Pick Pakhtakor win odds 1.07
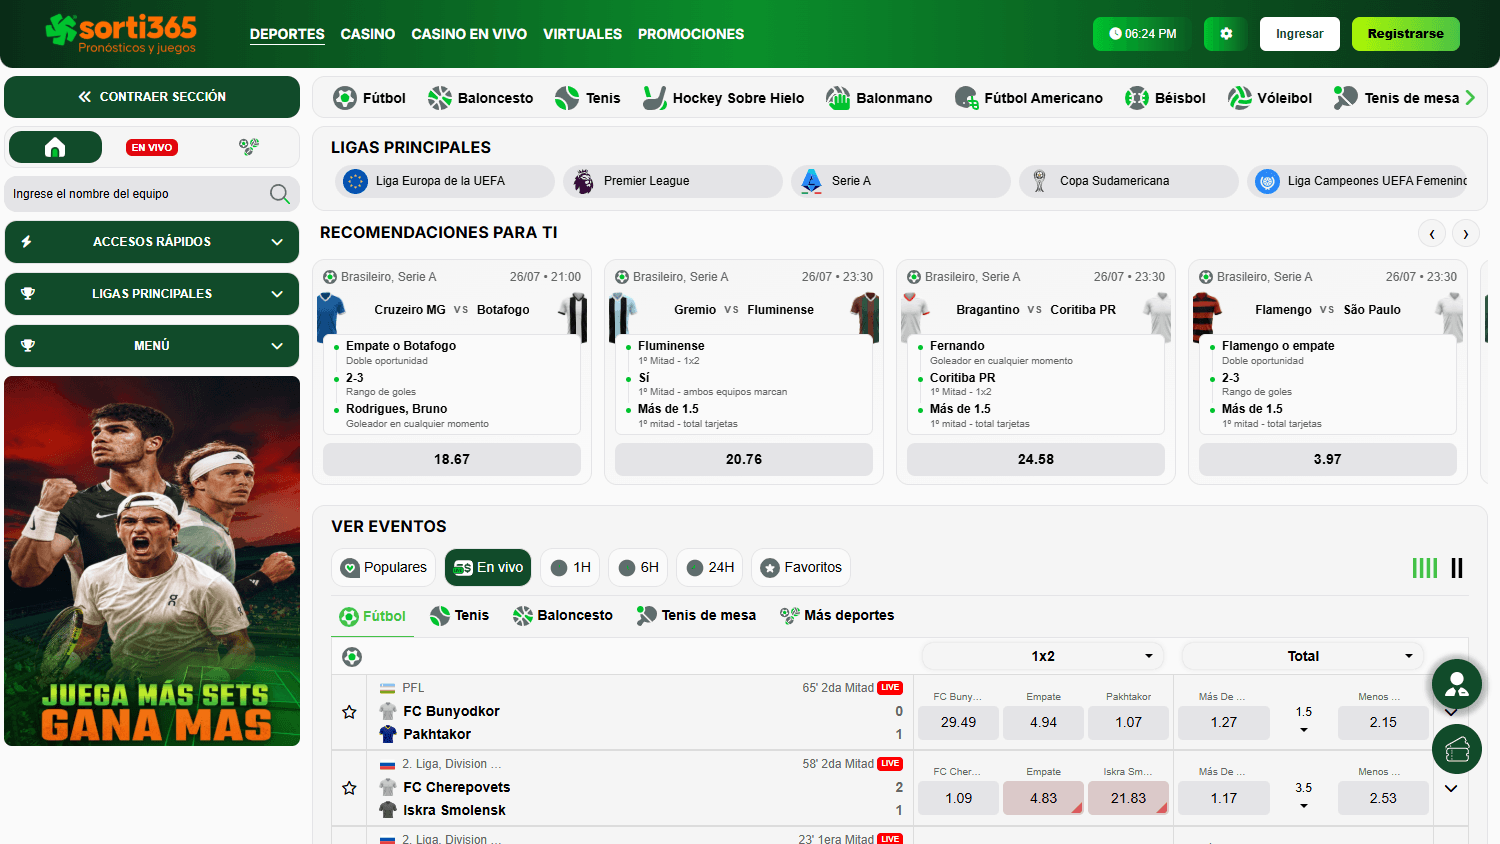This screenshot has height=844, width=1500. click(x=1129, y=722)
